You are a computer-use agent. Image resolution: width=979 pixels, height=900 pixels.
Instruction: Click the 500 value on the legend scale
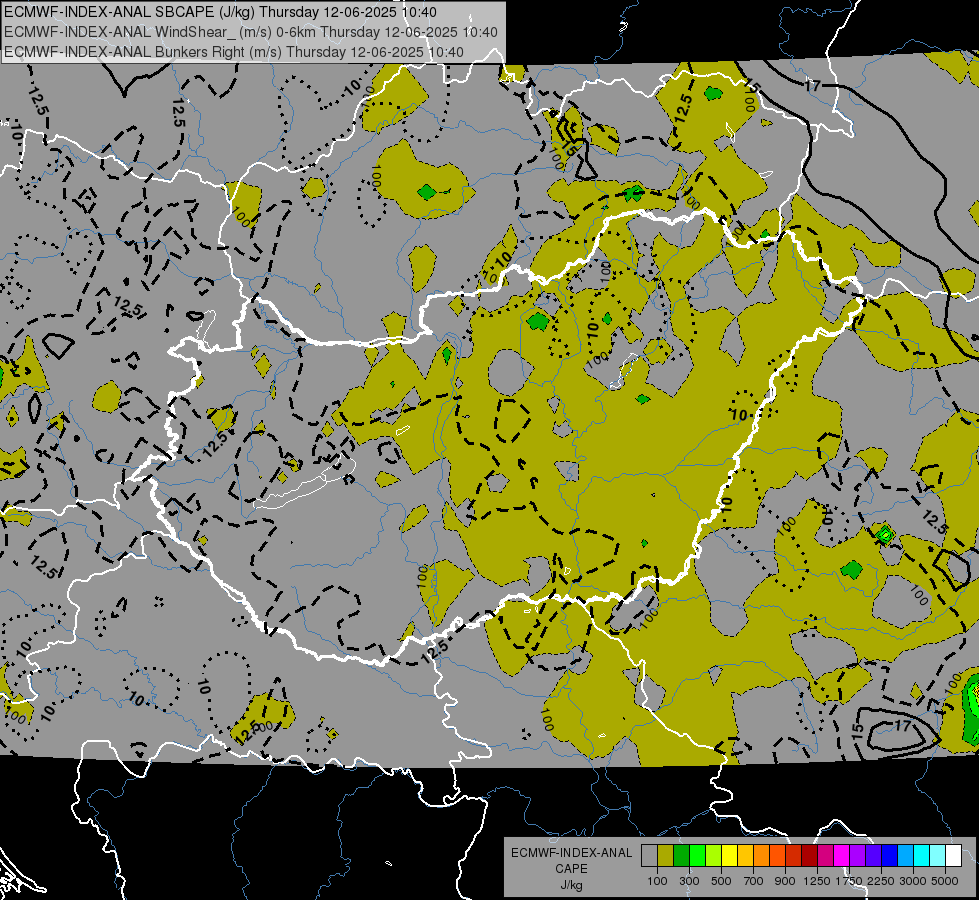click(x=721, y=881)
